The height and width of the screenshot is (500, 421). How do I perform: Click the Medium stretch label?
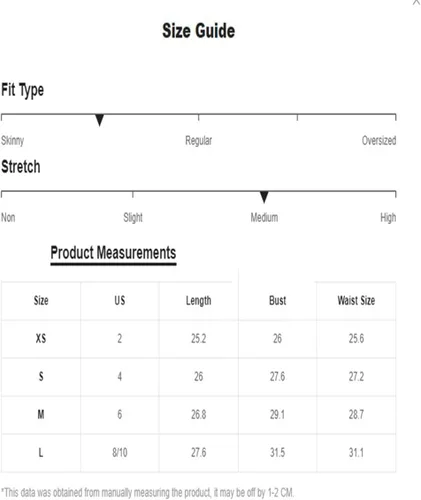[264, 217]
